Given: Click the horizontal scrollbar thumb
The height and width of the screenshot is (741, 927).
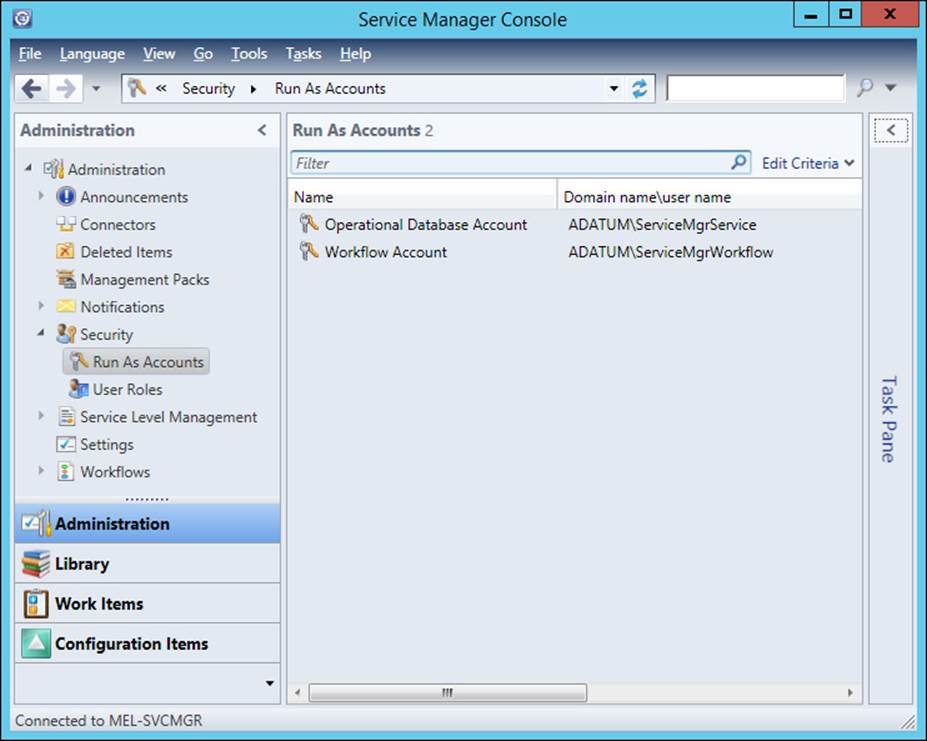Looking at the screenshot, I should pyautogui.click(x=448, y=692).
